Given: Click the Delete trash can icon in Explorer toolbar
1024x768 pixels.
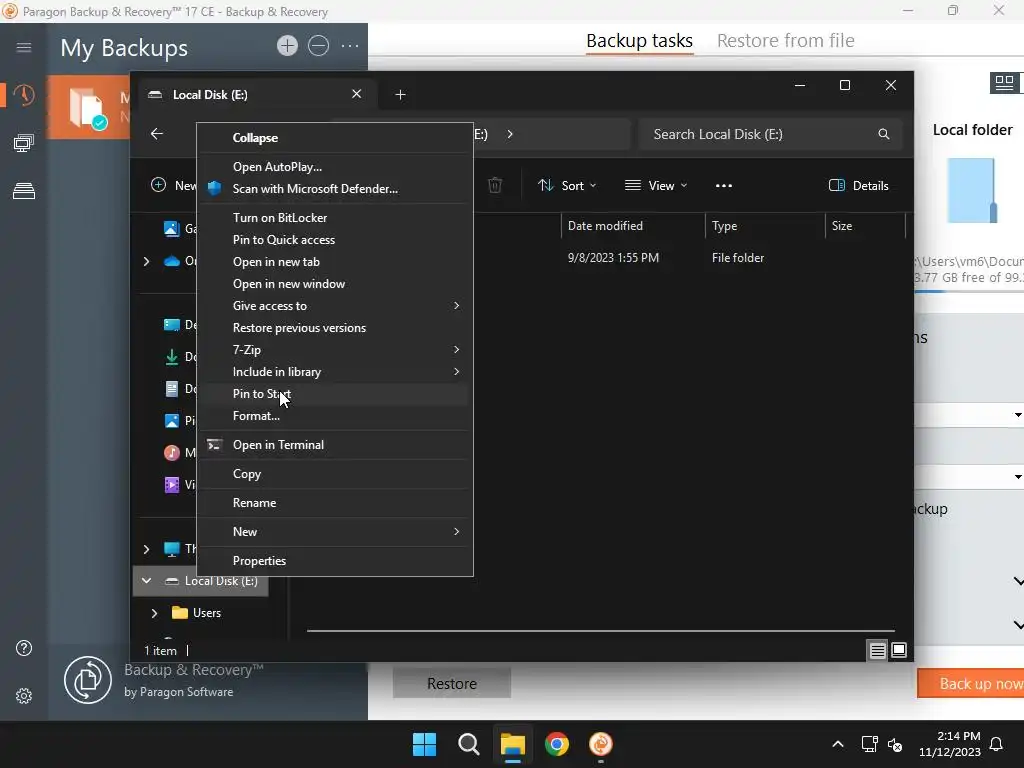Looking at the screenshot, I should click(x=495, y=185).
